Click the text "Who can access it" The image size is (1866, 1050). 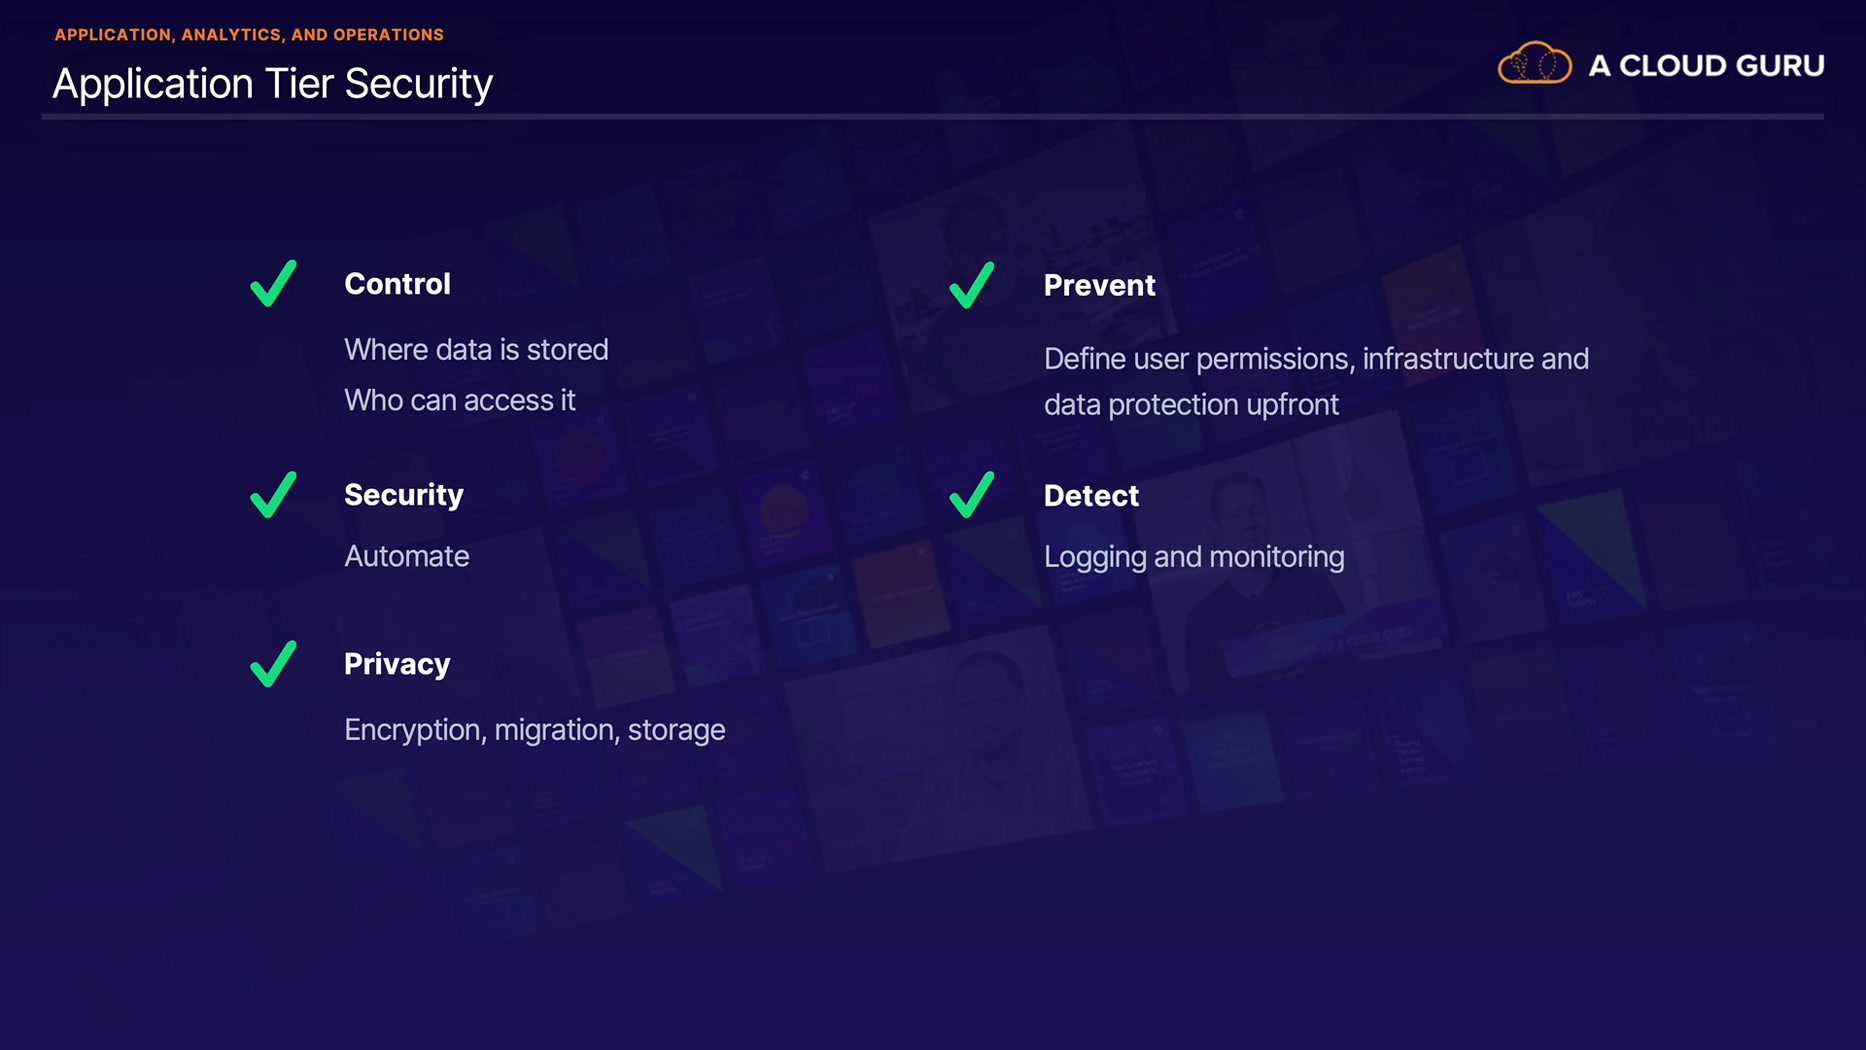(460, 400)
